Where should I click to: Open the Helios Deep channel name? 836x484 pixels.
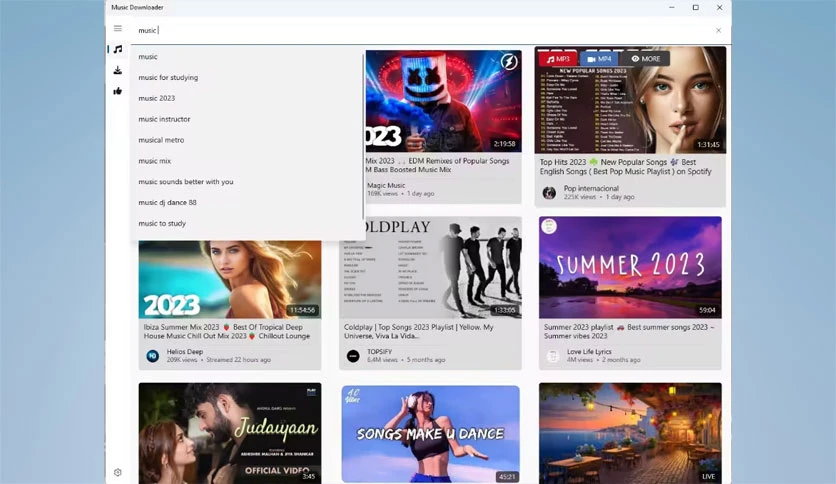tap(184, 352)
